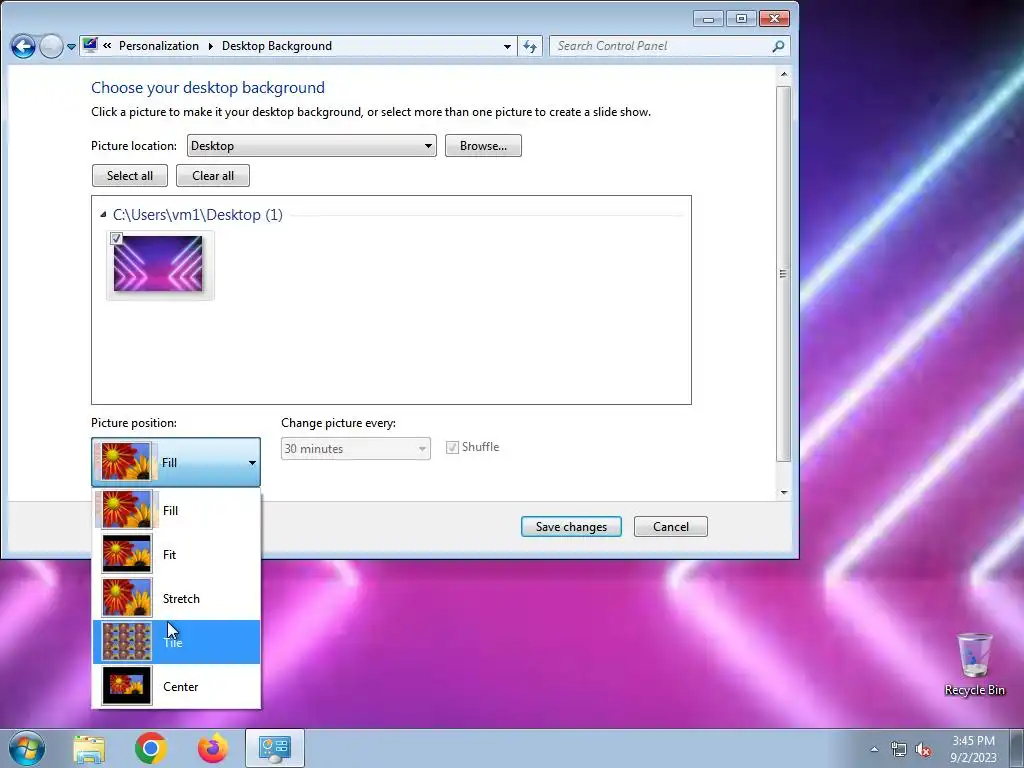Click the Cancel button

(x=671, y=526)
